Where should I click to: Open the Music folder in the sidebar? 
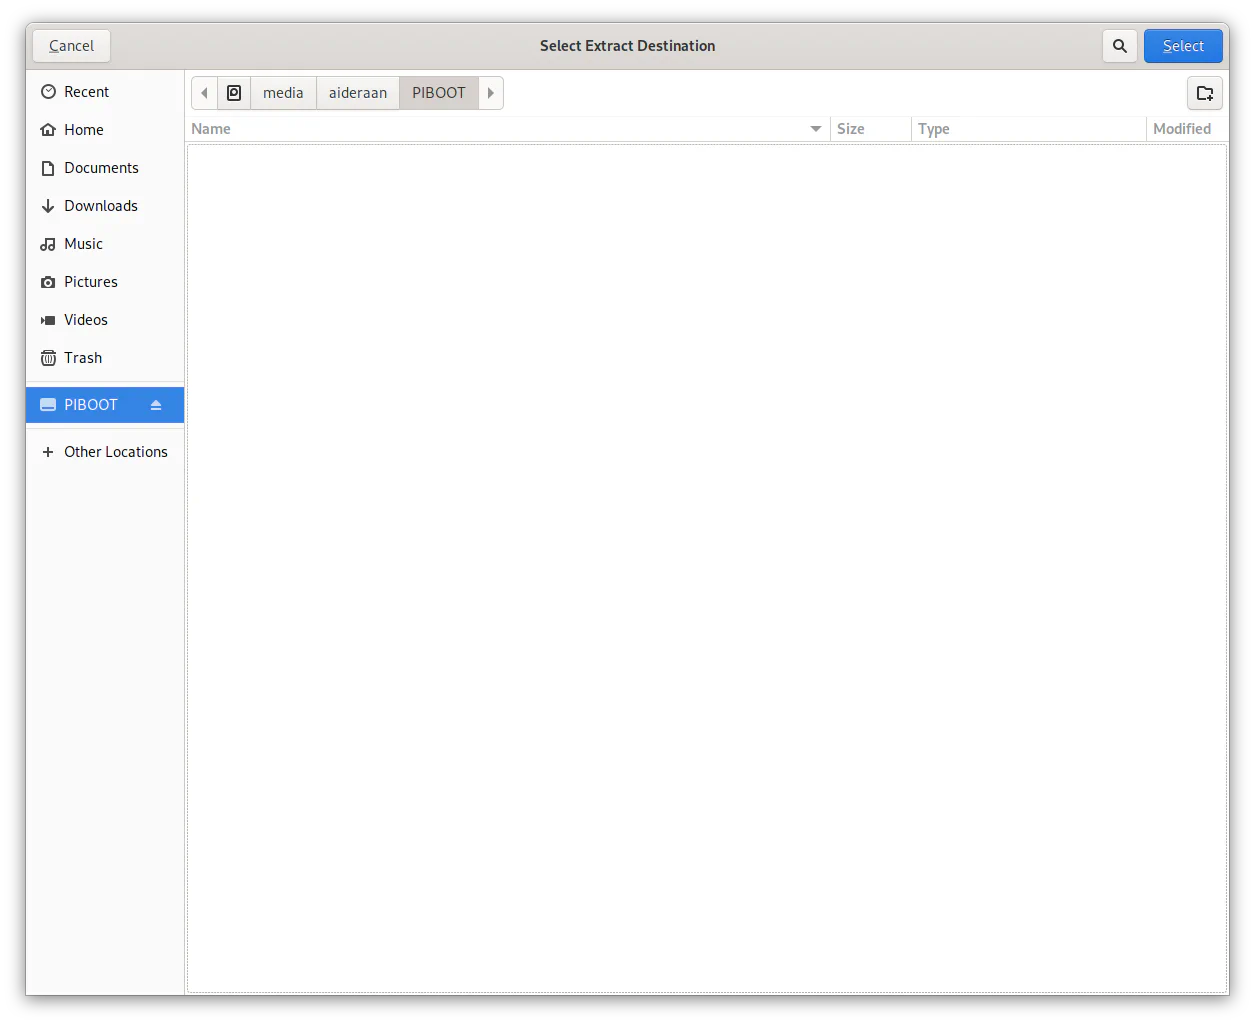105,244
